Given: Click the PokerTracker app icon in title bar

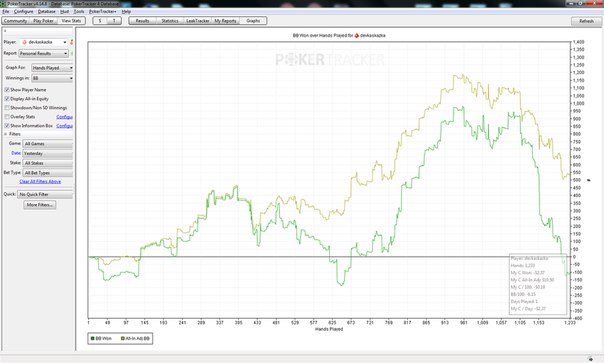Looking at the screenshot, I should coord(3,3).
